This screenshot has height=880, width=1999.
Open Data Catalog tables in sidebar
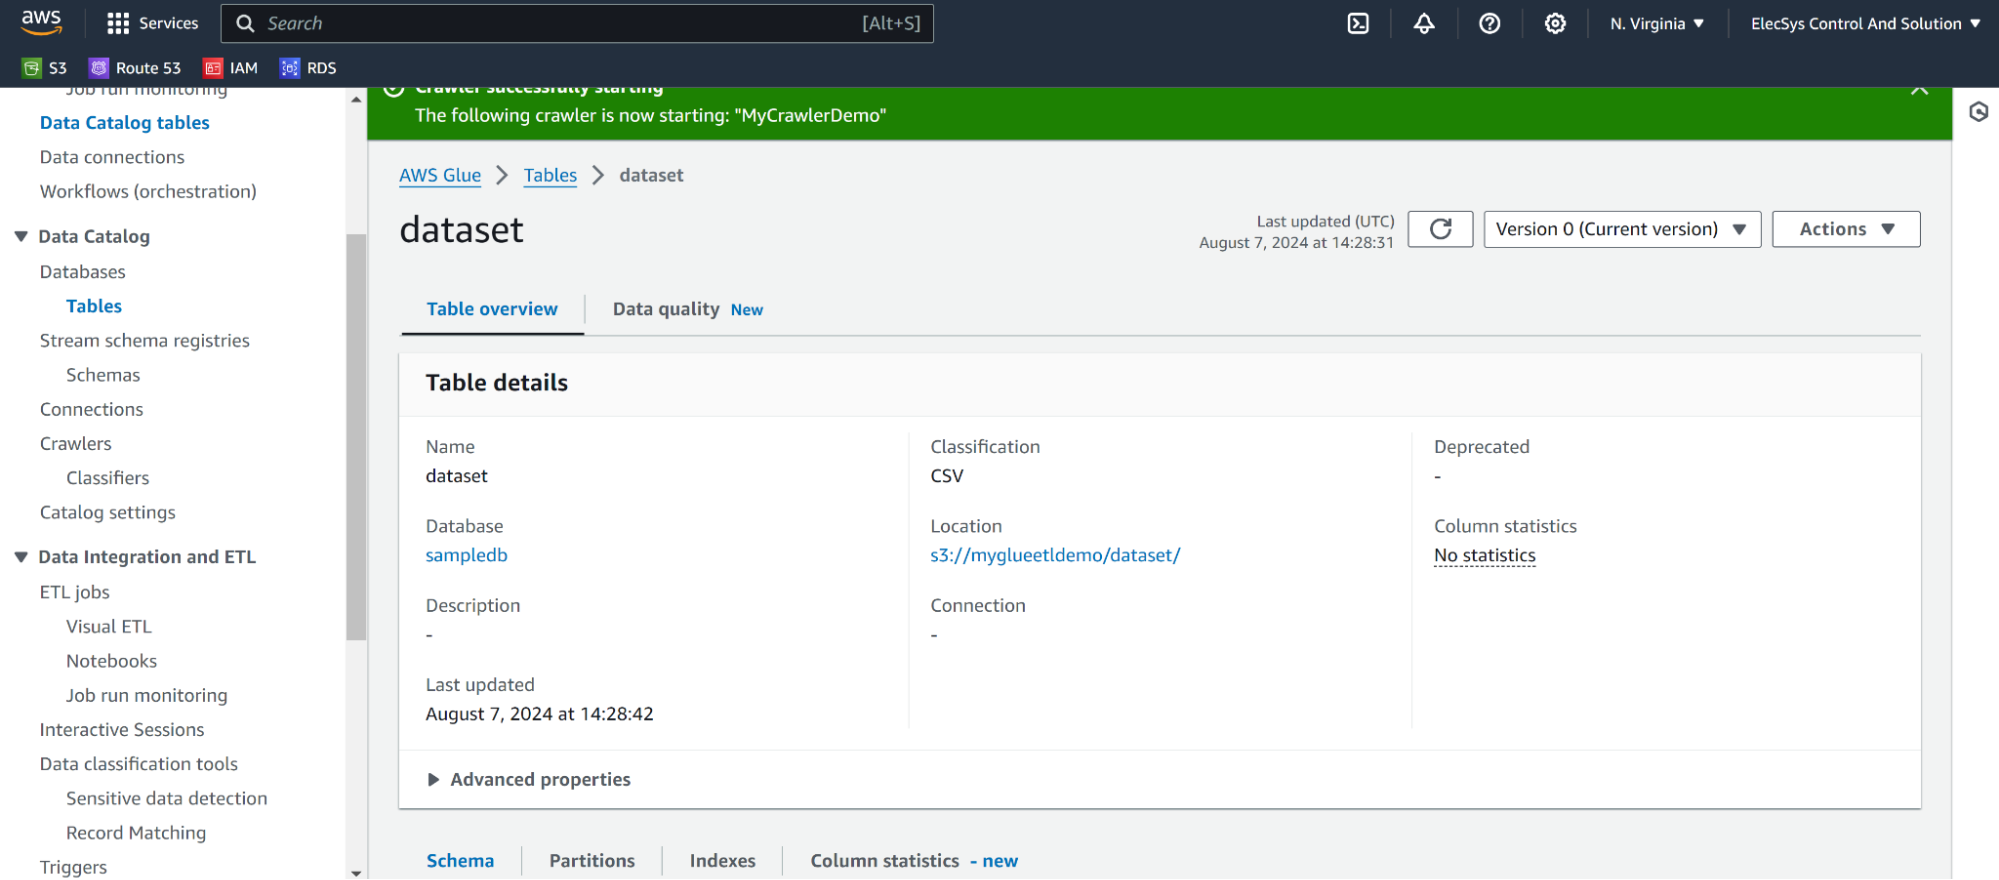coord(125,123)
